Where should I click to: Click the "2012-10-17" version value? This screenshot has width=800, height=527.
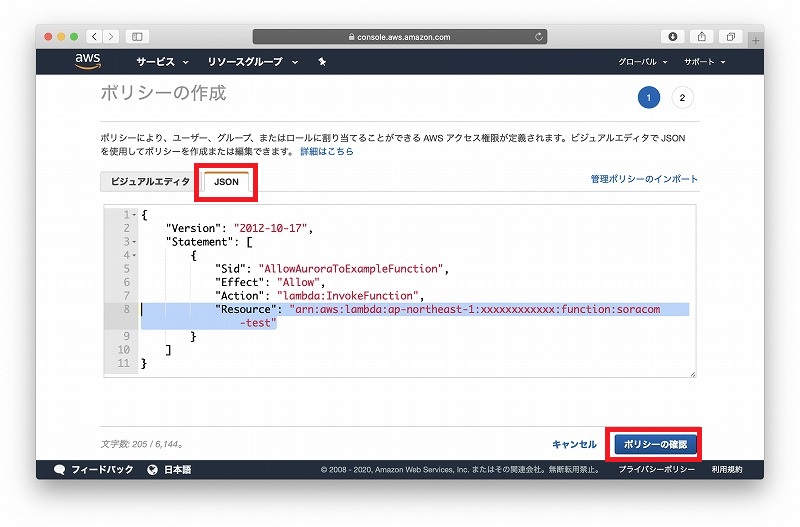pyautogui.click(x=271, y=229)
